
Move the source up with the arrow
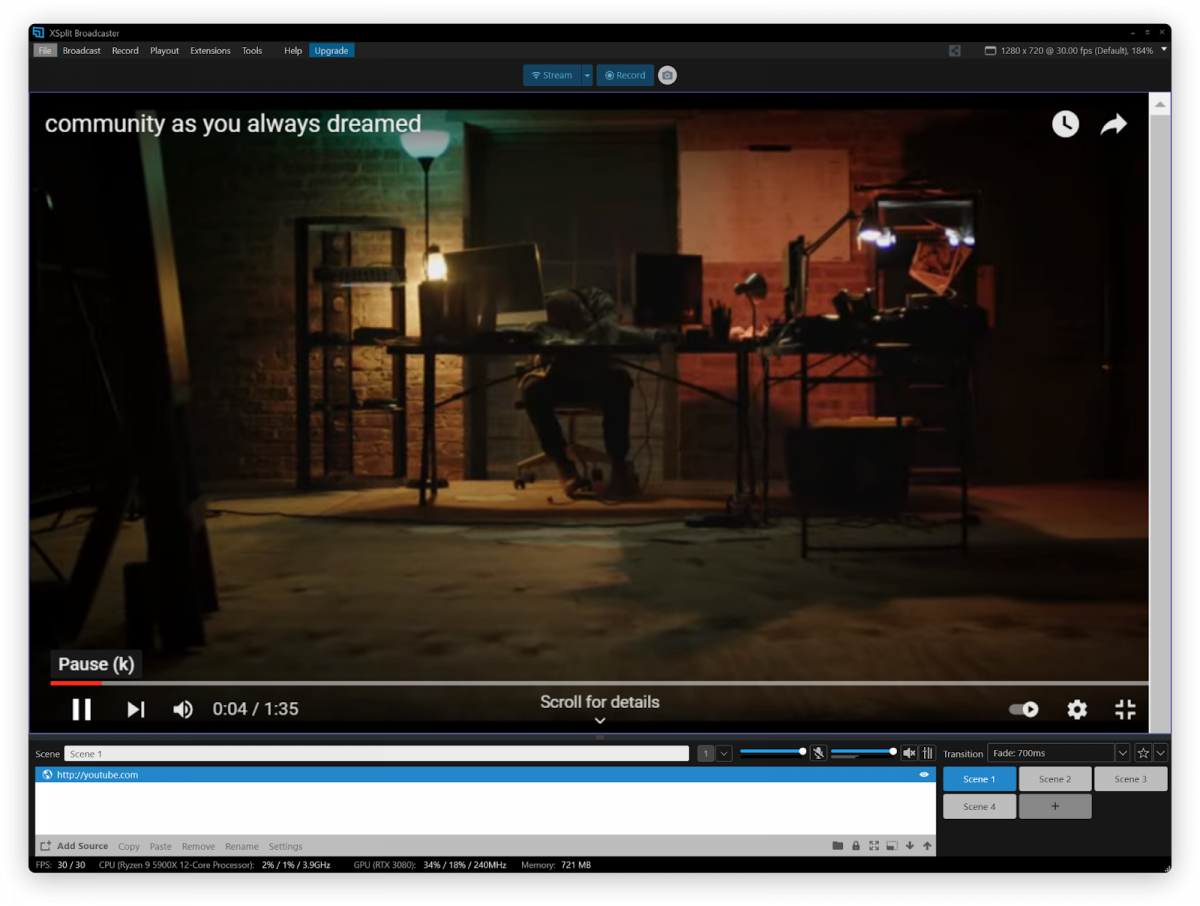click(928, 846)
